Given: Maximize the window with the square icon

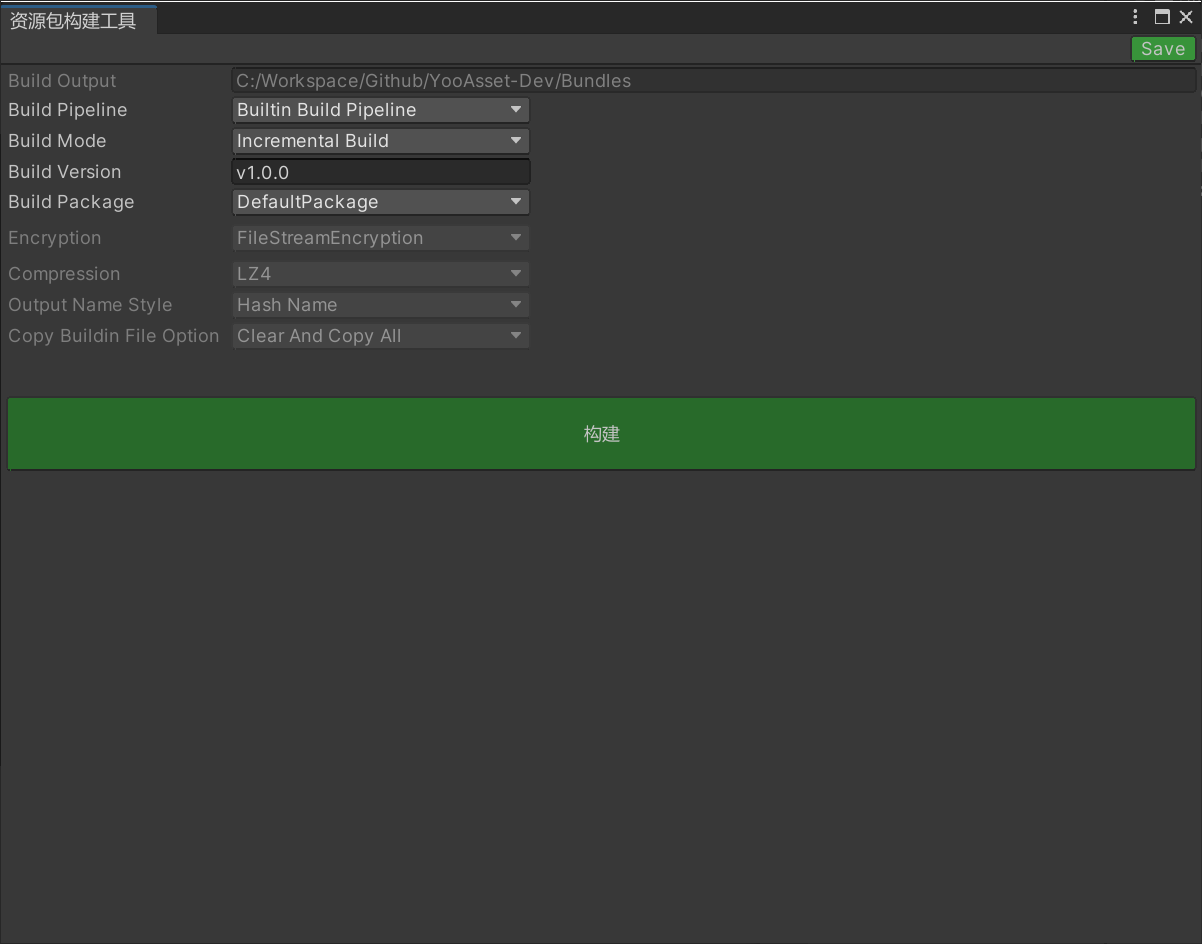Looking at the screenshot, I should tap(1162, 17).
